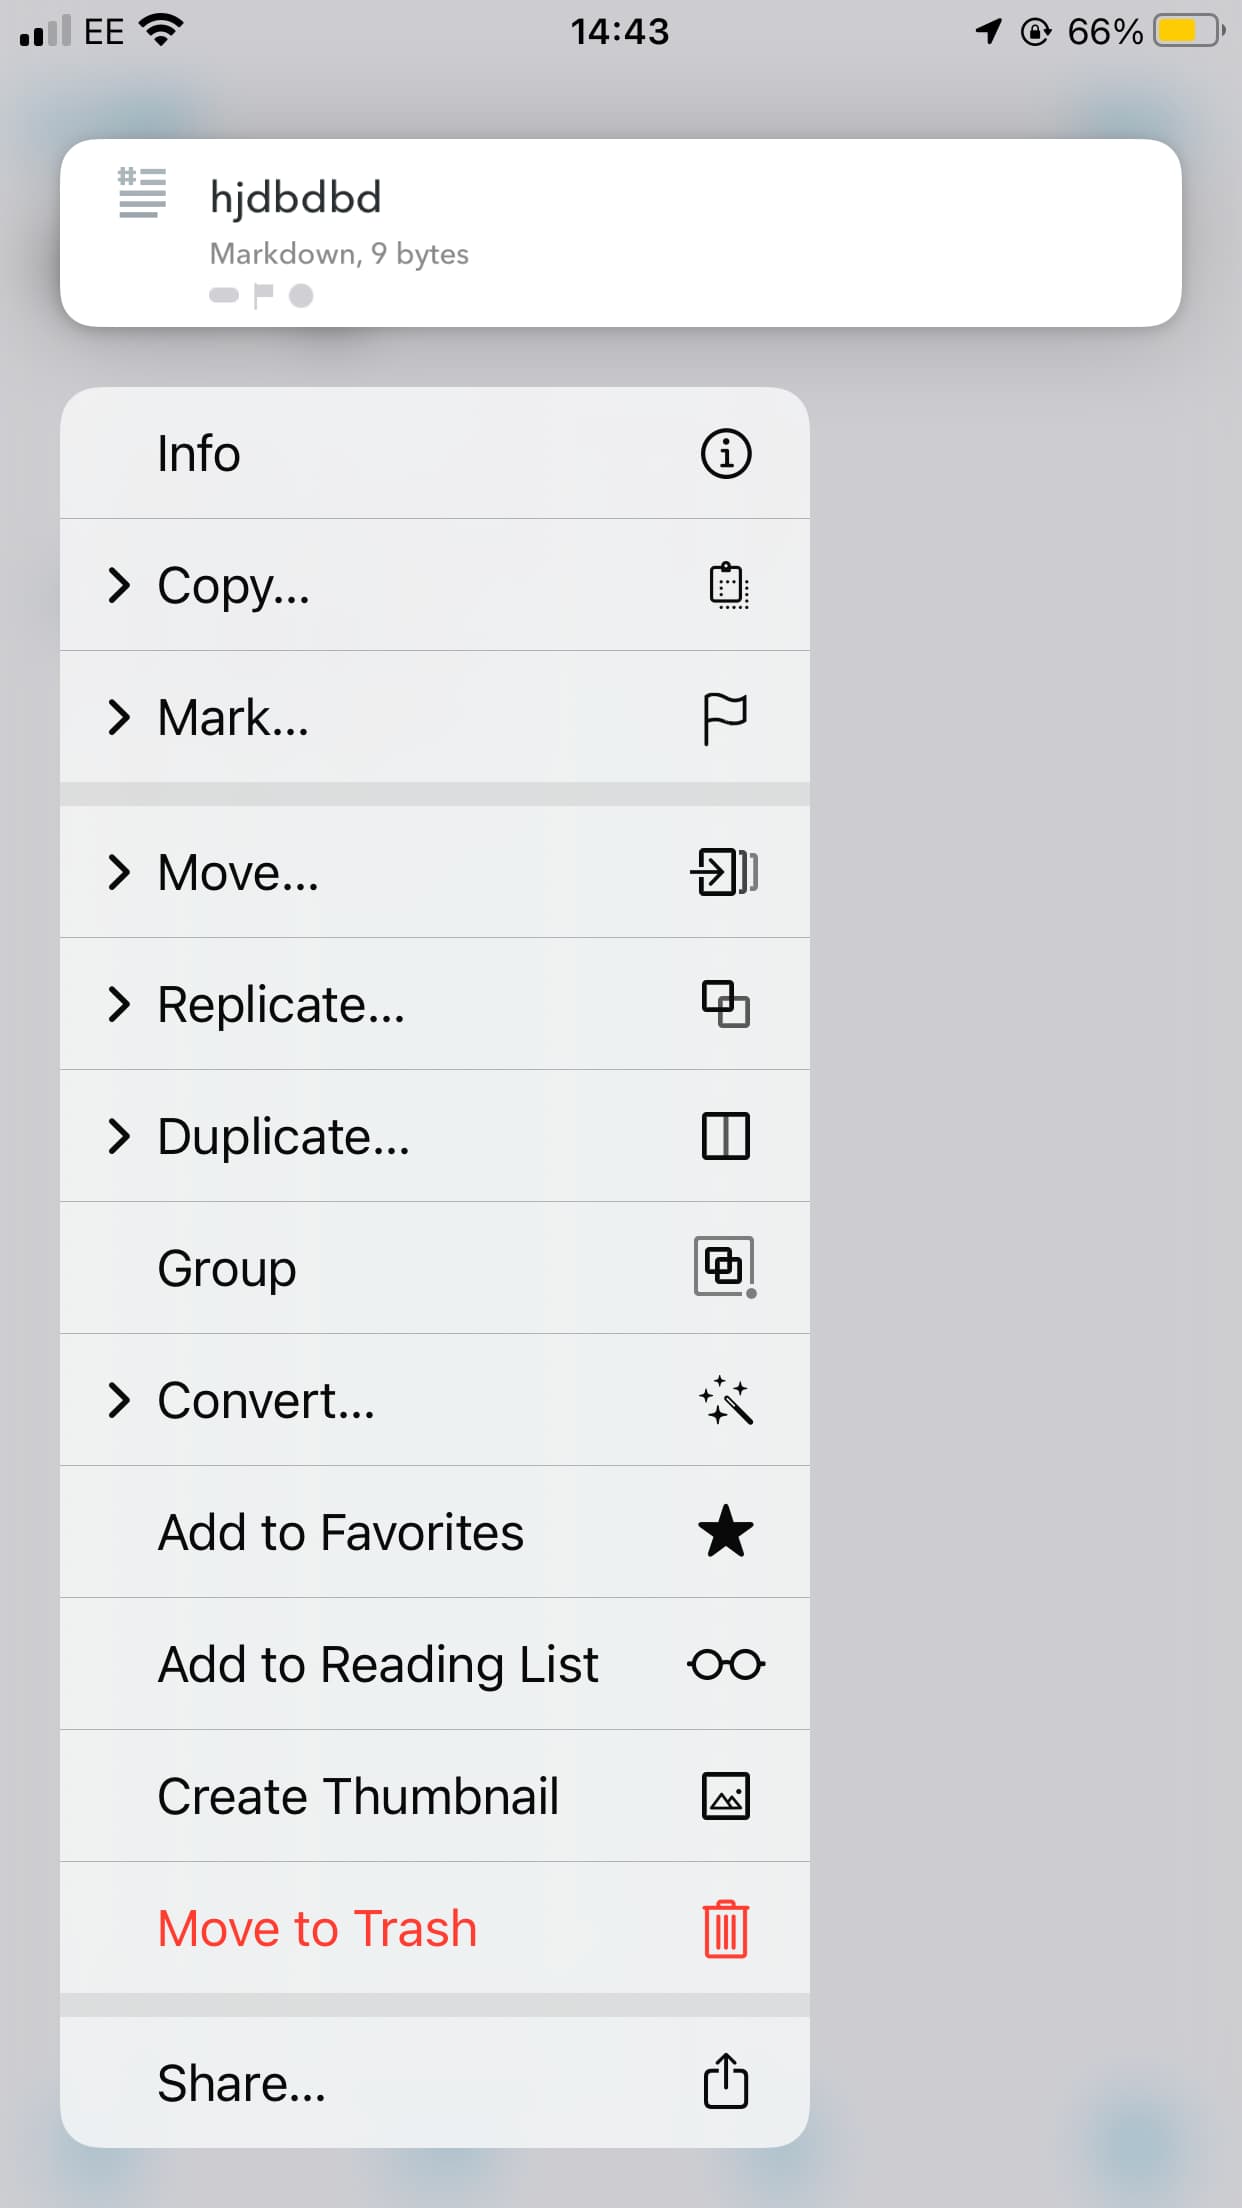Screen dimensions: 1242x2208
Task: Choose Group from the context menu
Action: point(228,1268)
